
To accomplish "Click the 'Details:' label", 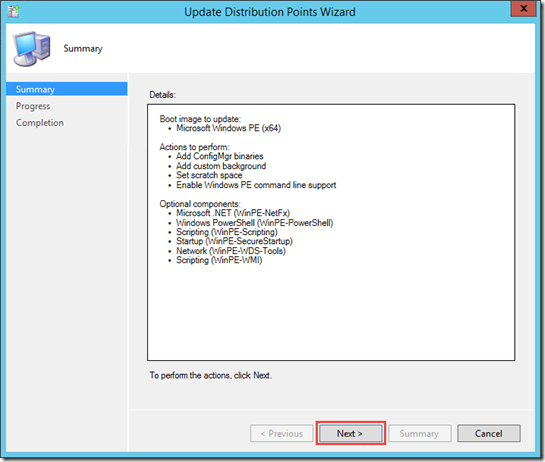I will pos(163,95).
